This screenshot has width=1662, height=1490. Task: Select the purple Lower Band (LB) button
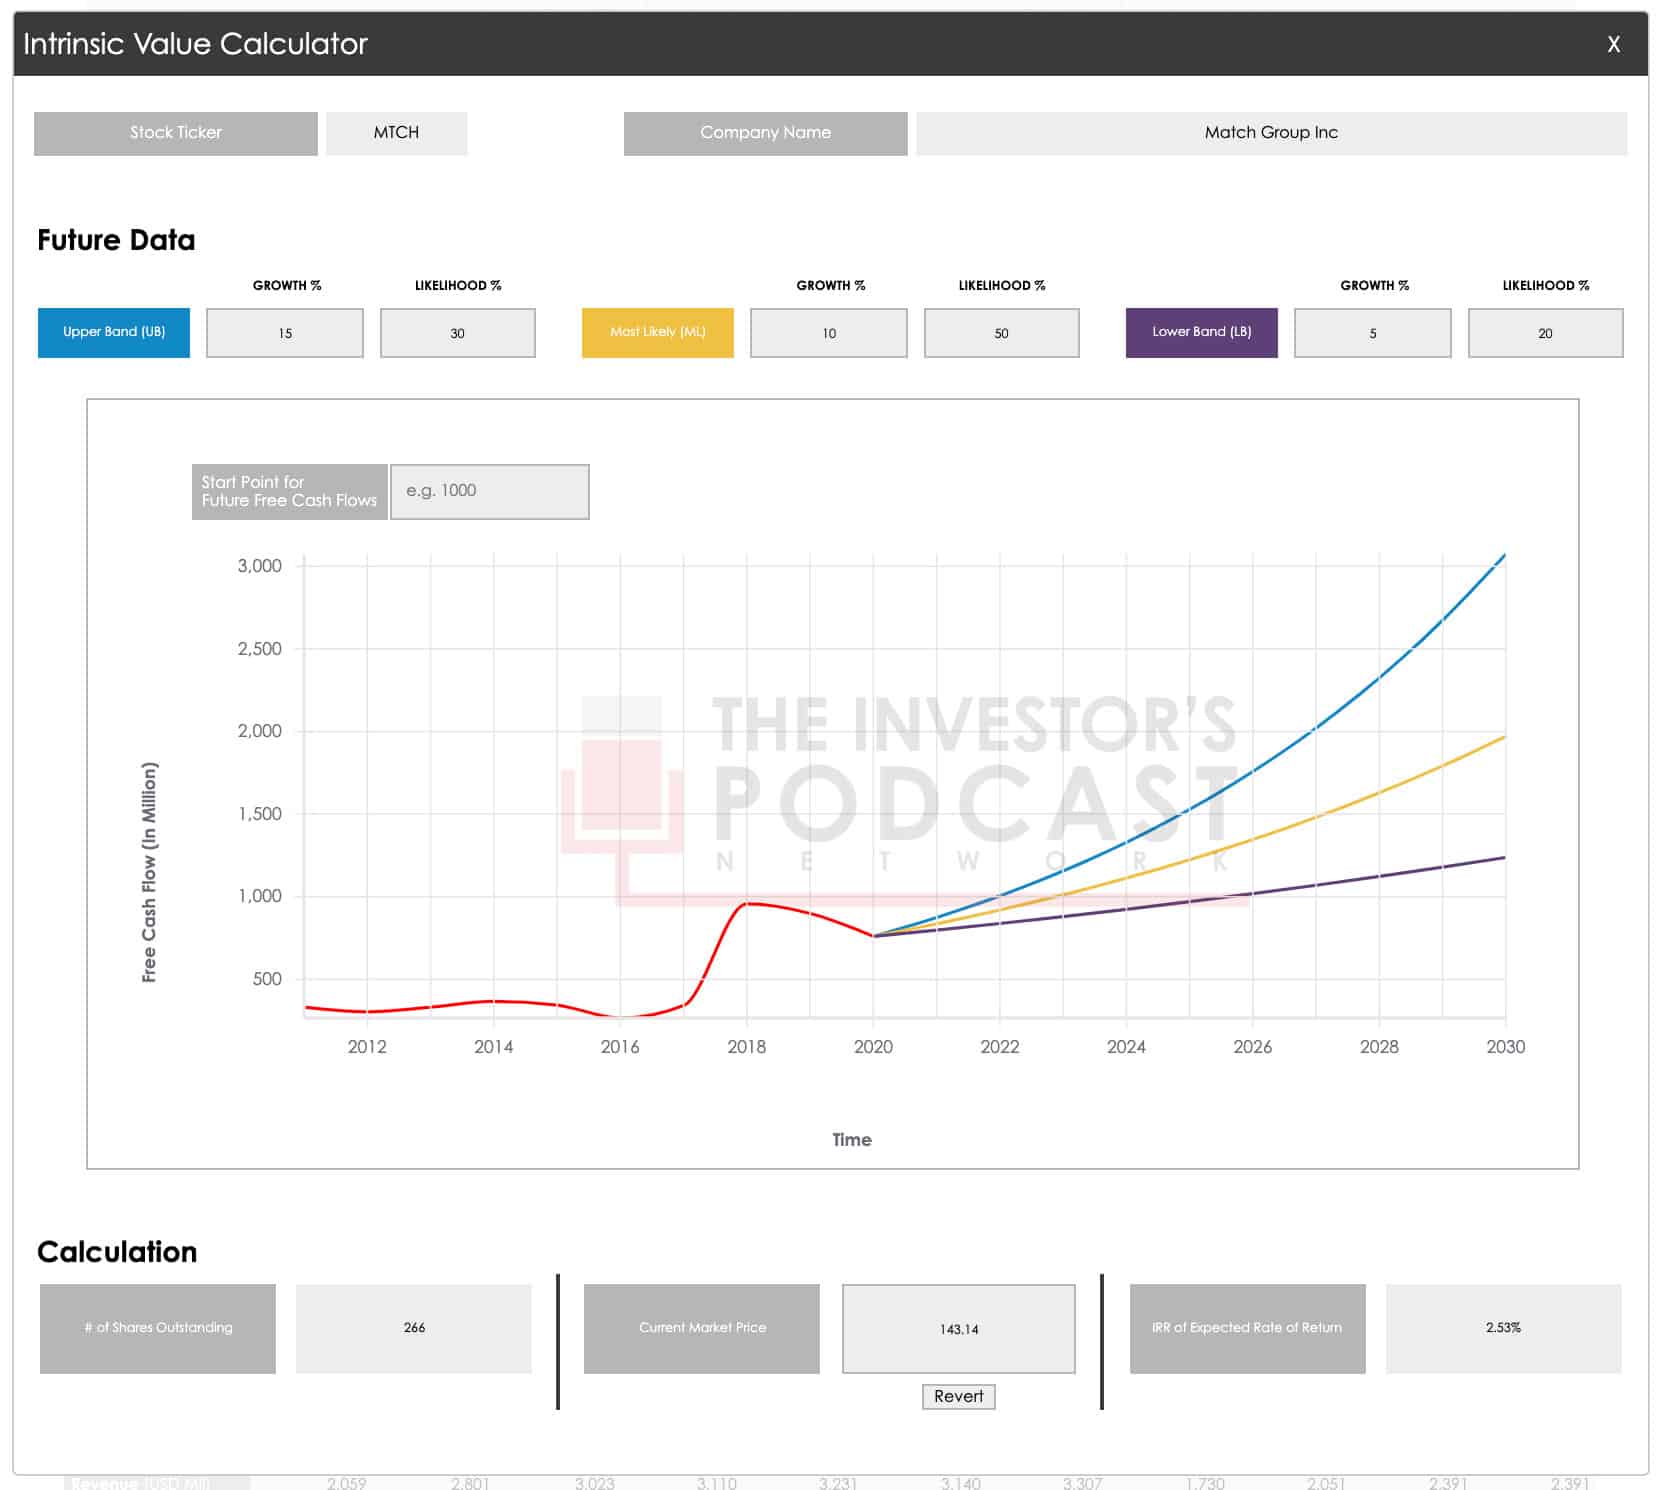pyautogui.click(x=1201, y=332)
